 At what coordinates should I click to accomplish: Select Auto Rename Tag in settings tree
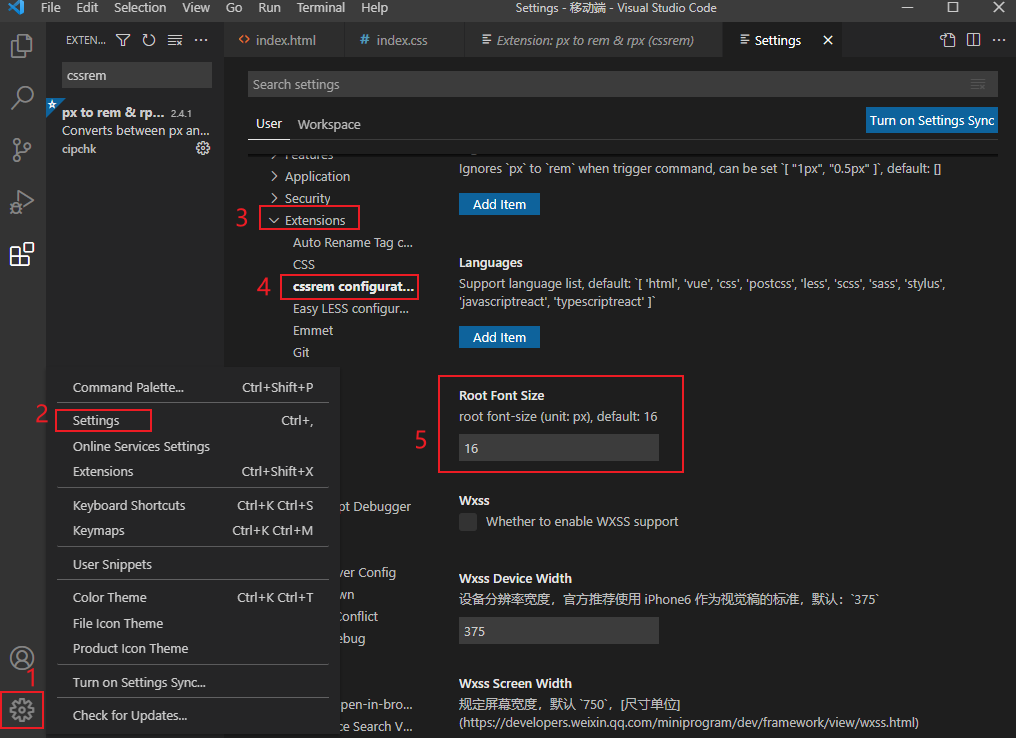pyautogui.click(x=352, y=242)
